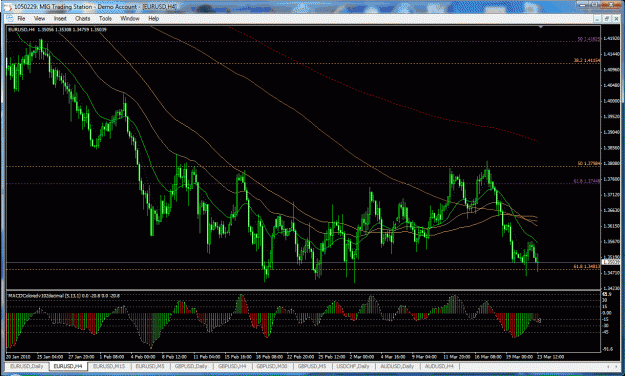Click the 50 1.41823 Fibonacci level label
Viewport: 625px width, 376px height.
coord(589,39)
